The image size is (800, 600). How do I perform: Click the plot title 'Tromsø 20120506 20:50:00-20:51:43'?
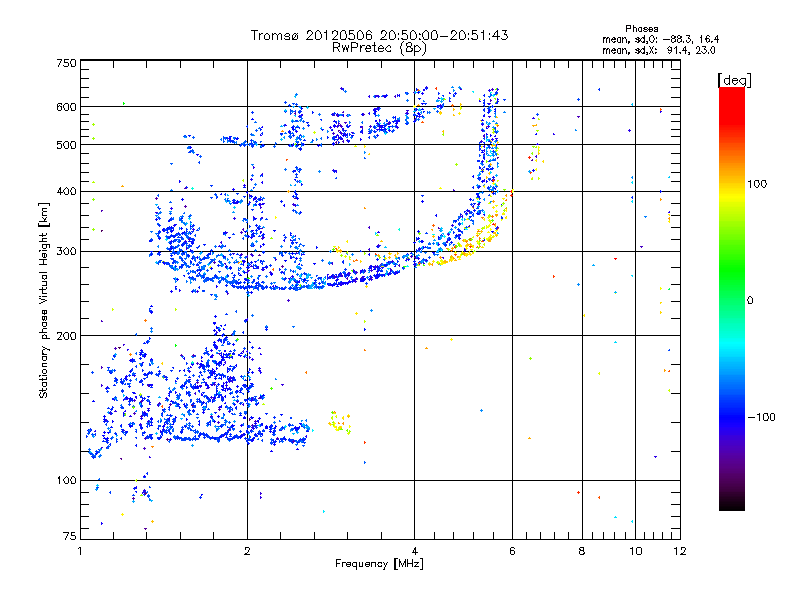coord(379,35)
